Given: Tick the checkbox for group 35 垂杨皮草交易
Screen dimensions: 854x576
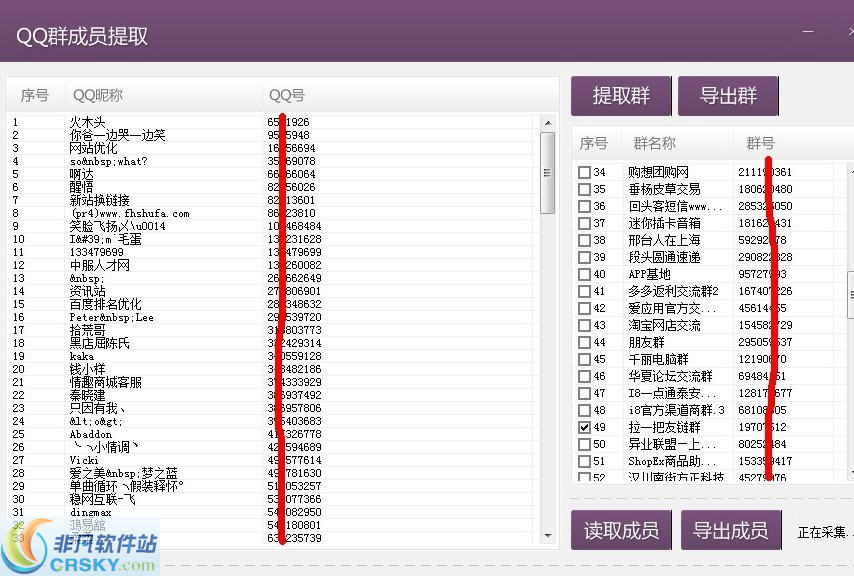Looking at the screenshot, I should coord(584,189).
